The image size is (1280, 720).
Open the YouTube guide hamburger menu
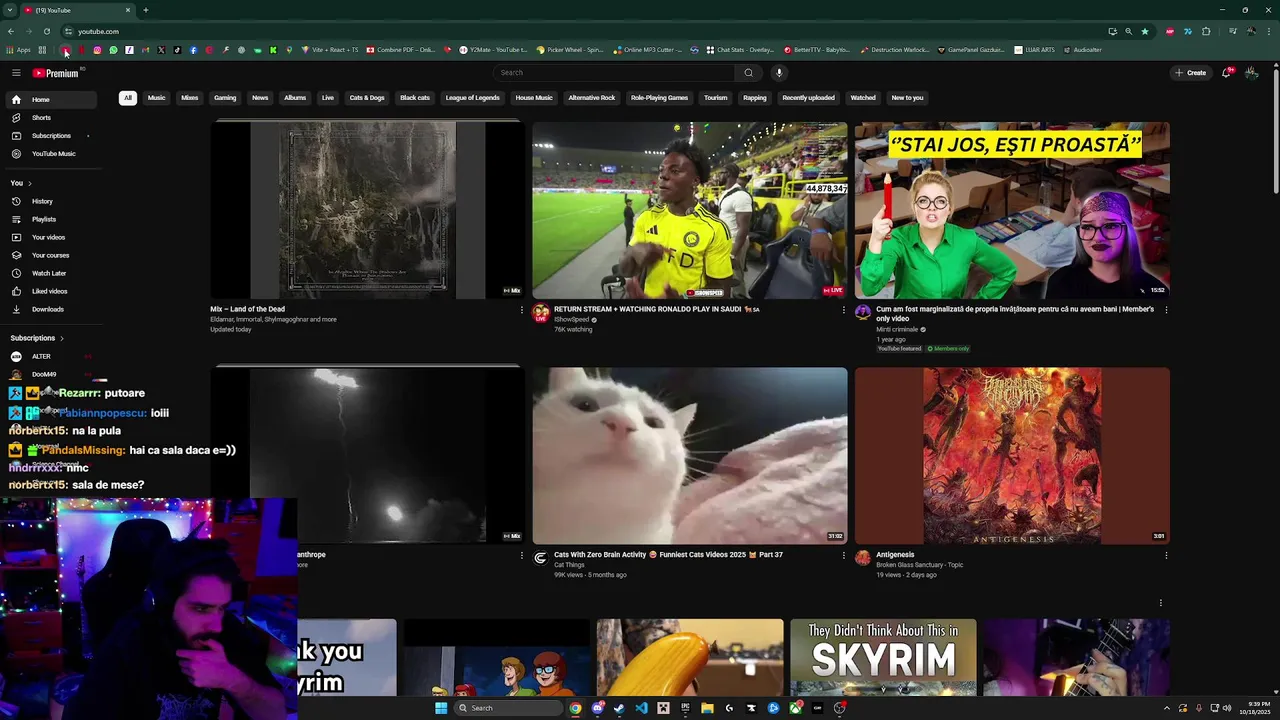(x=16, y=73)
